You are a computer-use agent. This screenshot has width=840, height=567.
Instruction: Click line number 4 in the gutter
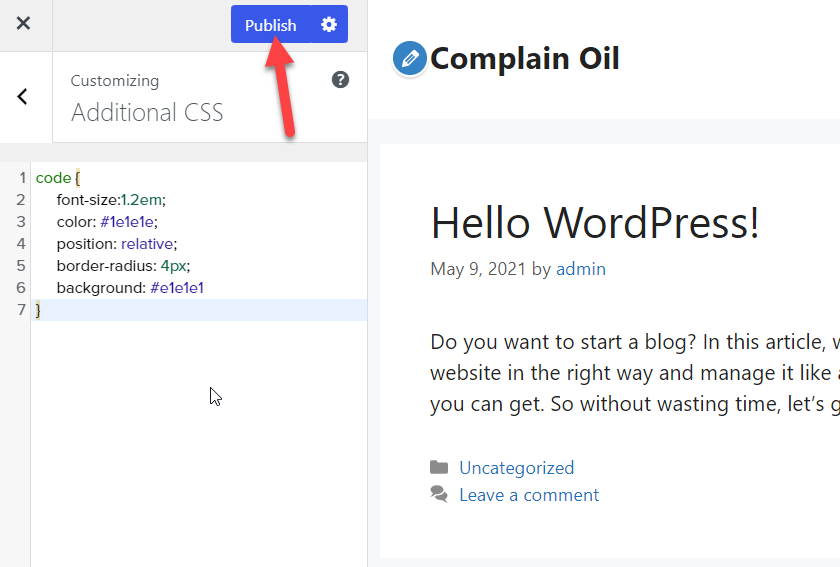[x=21, y=244]
